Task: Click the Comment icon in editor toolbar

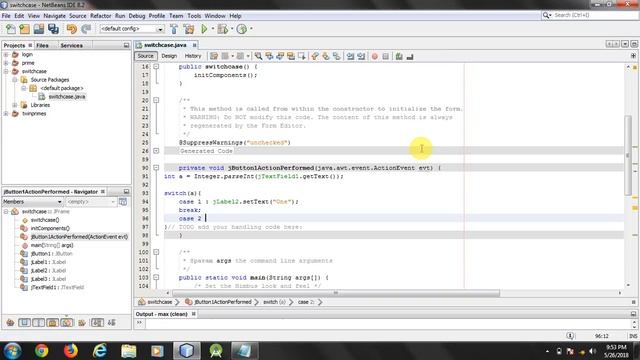Action: click(399, 56)
